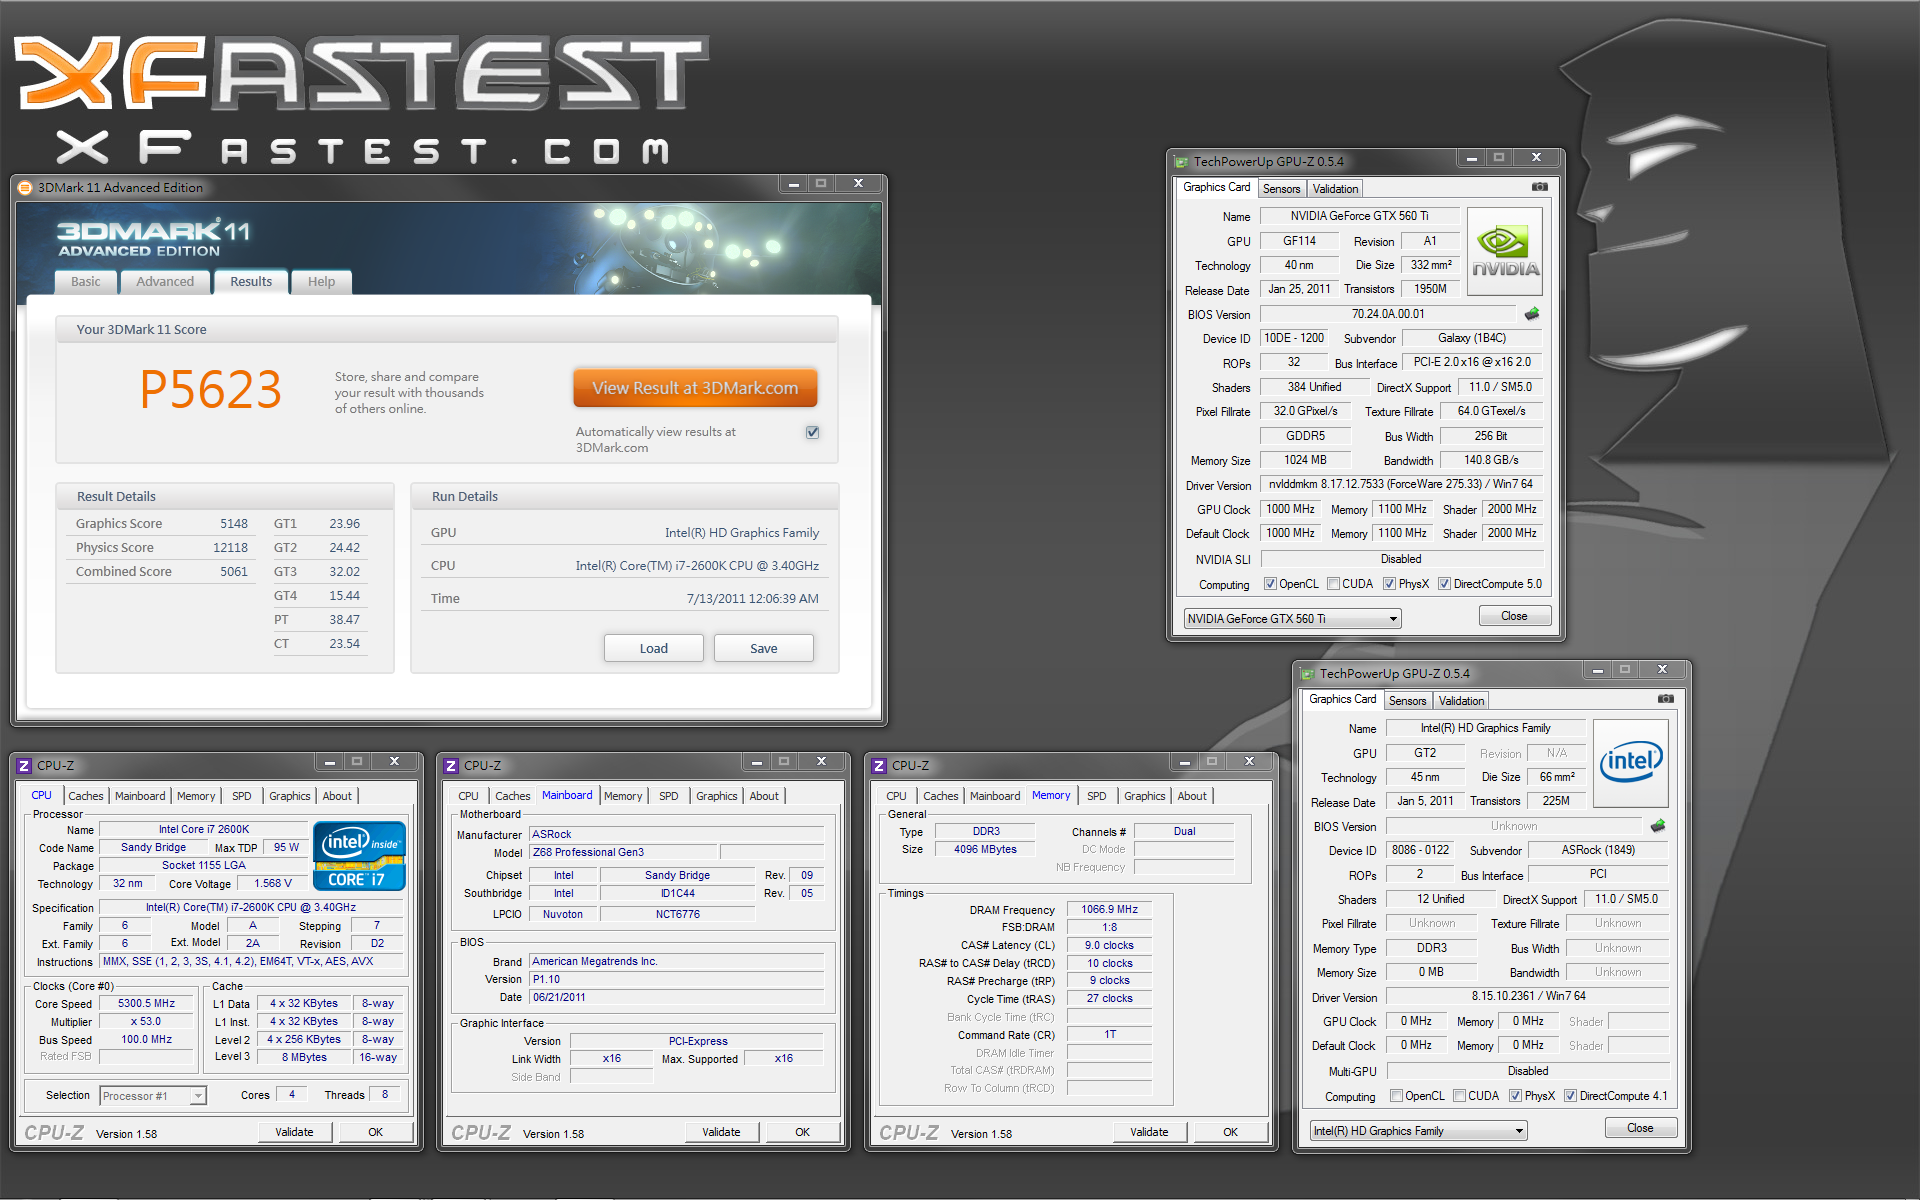Image resolution: width=1920 pixels, height=1200 pixels.
Task: Click Save button in Run Details
Action: pos(763,648)
